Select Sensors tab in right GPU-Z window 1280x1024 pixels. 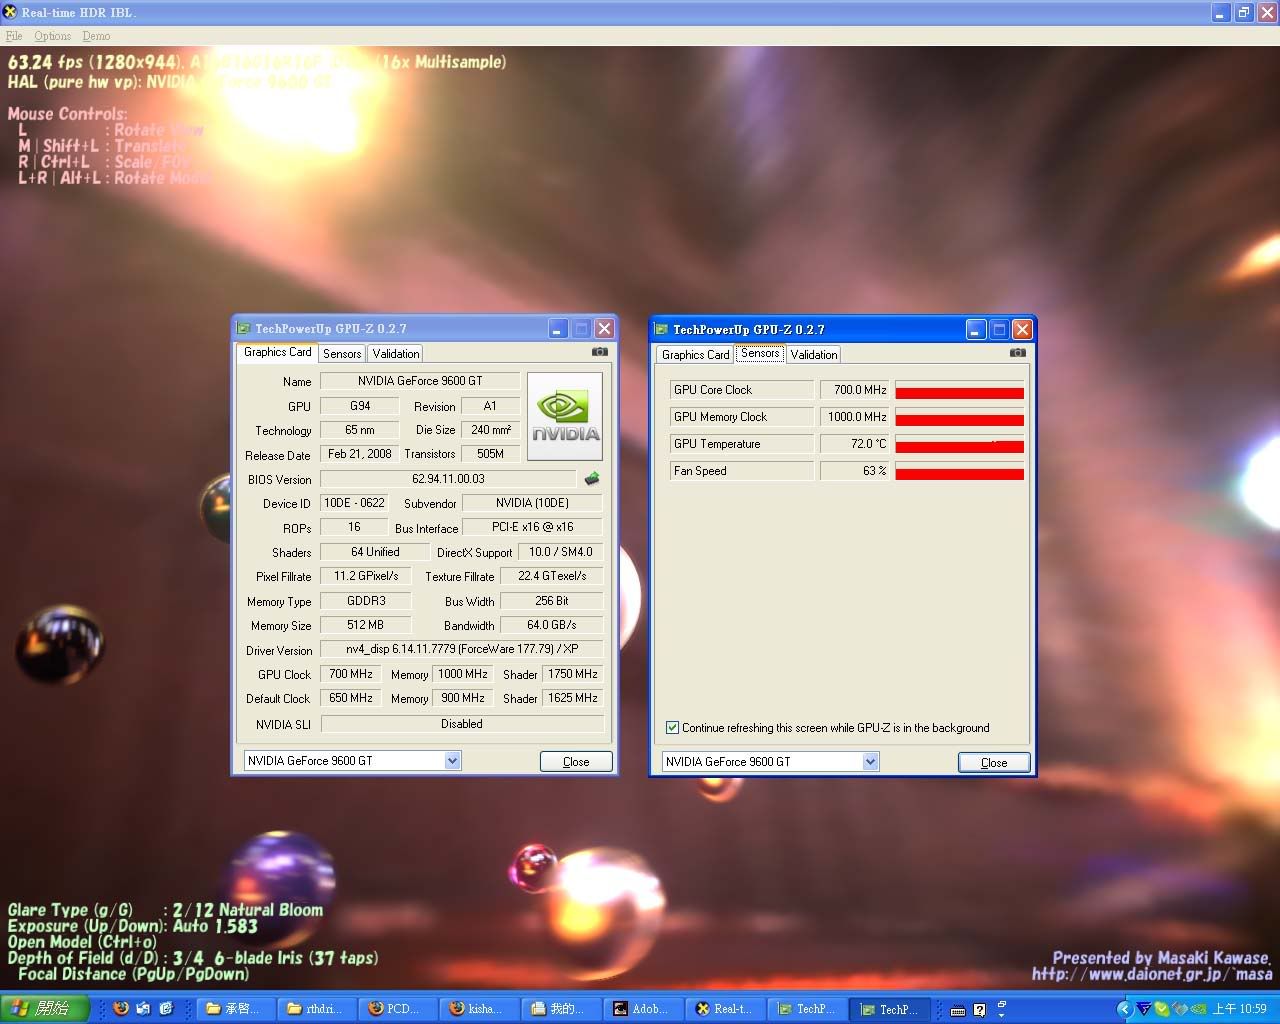click(x=760, y=353)
